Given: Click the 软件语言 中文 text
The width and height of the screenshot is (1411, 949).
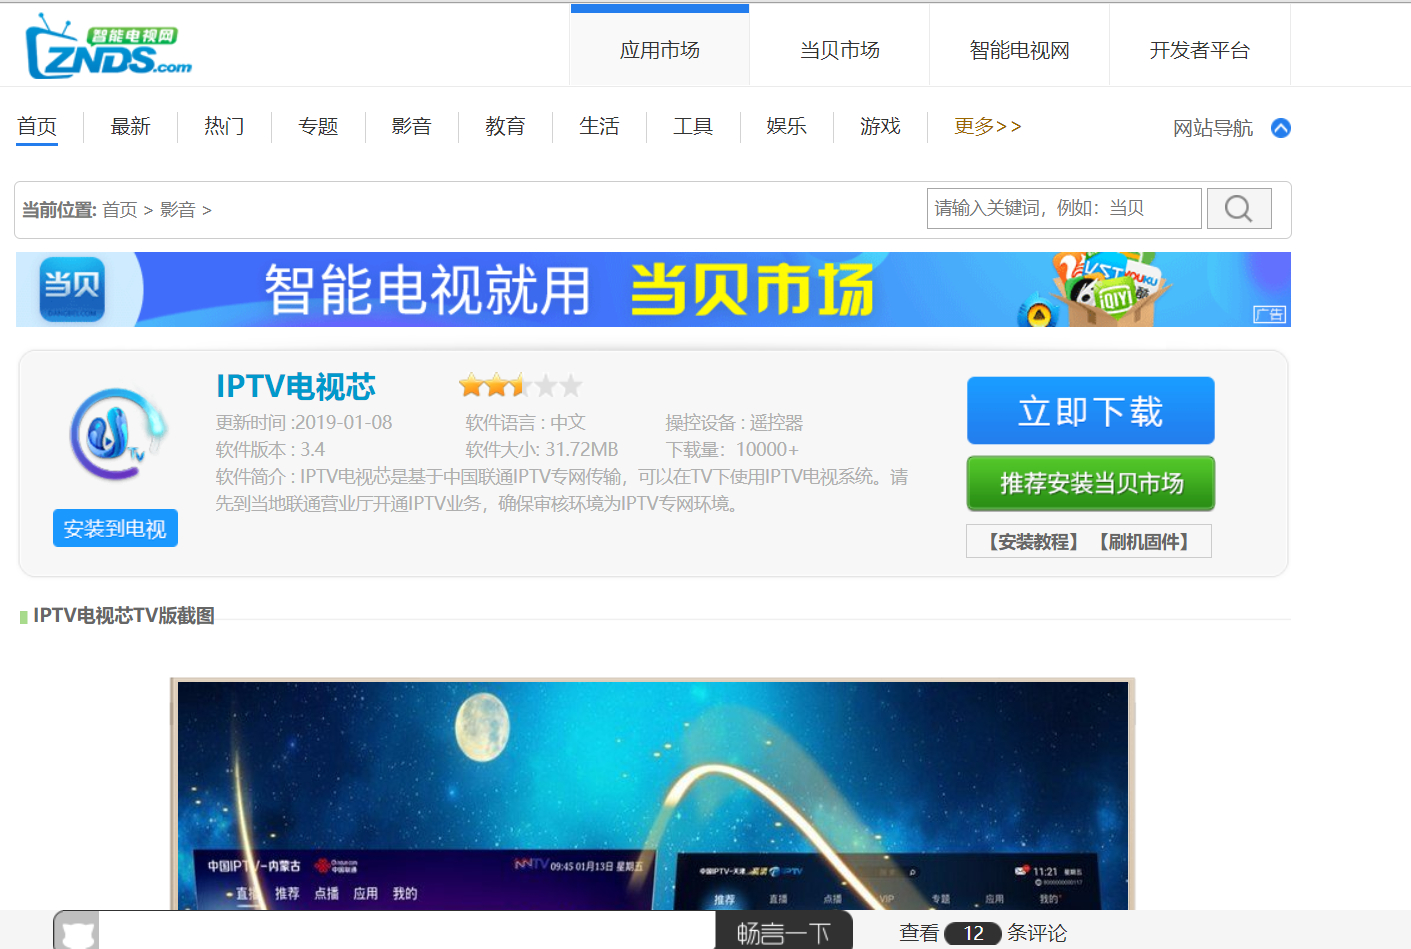Looking at the screenshot, I should 526,423.
